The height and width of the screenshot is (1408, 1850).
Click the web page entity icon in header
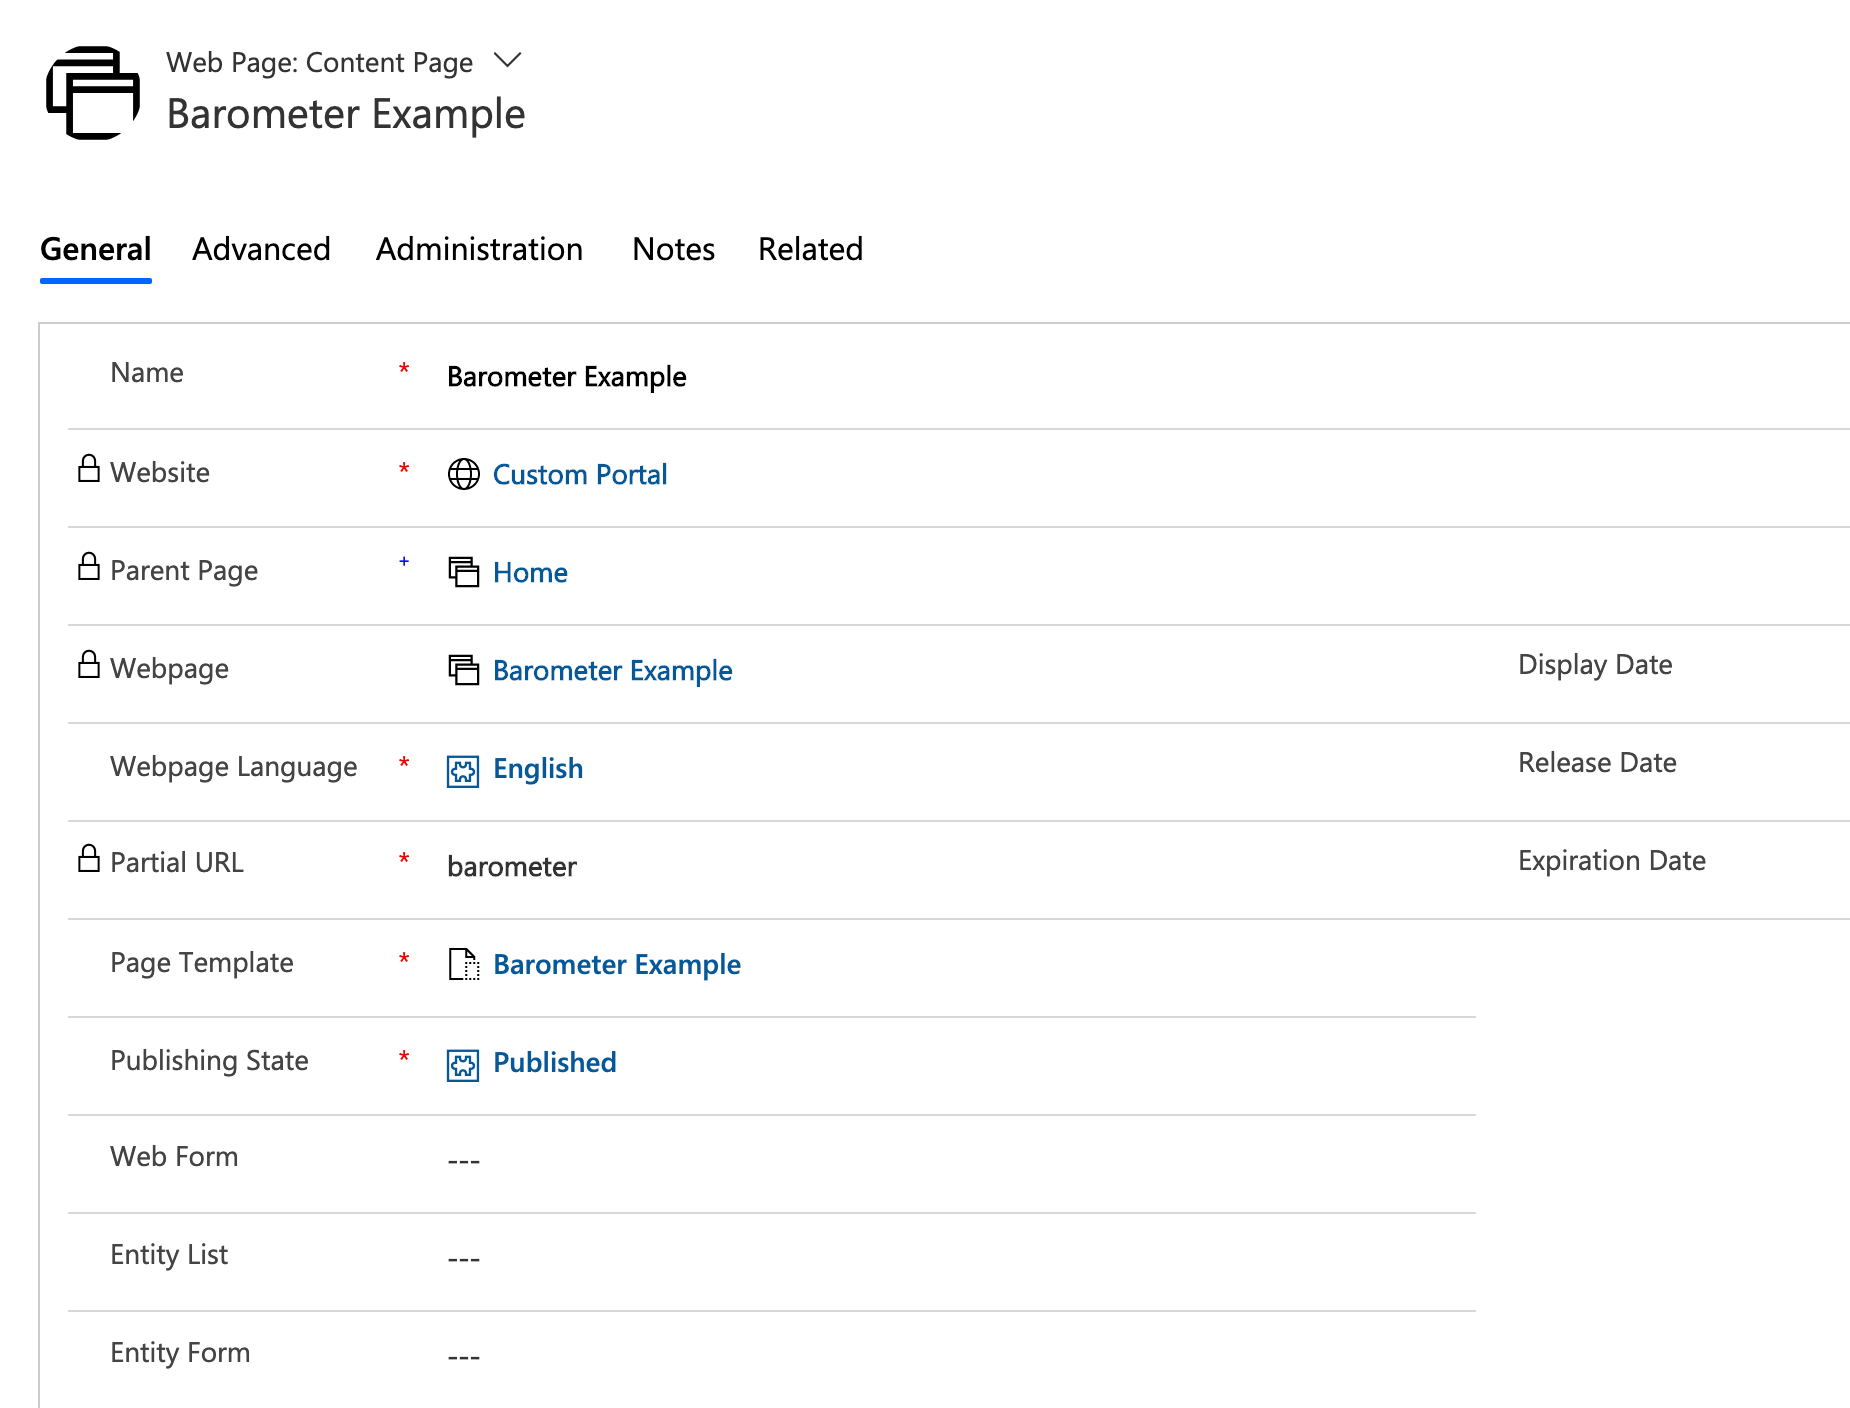[93, 93]
